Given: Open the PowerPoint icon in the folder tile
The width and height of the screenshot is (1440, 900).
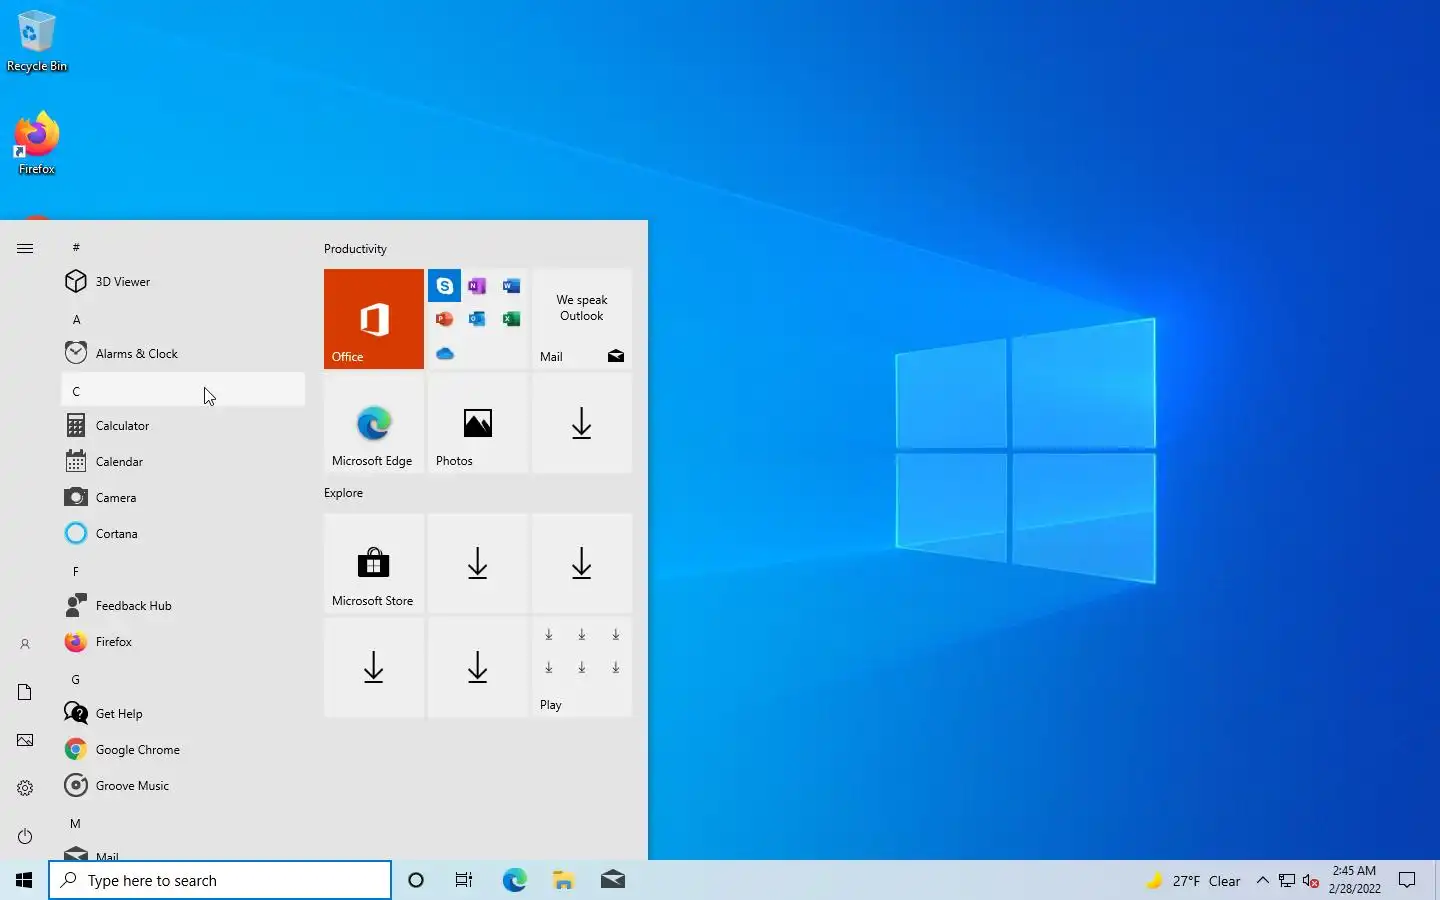Looking at the screenshot, I should (445, 319).
